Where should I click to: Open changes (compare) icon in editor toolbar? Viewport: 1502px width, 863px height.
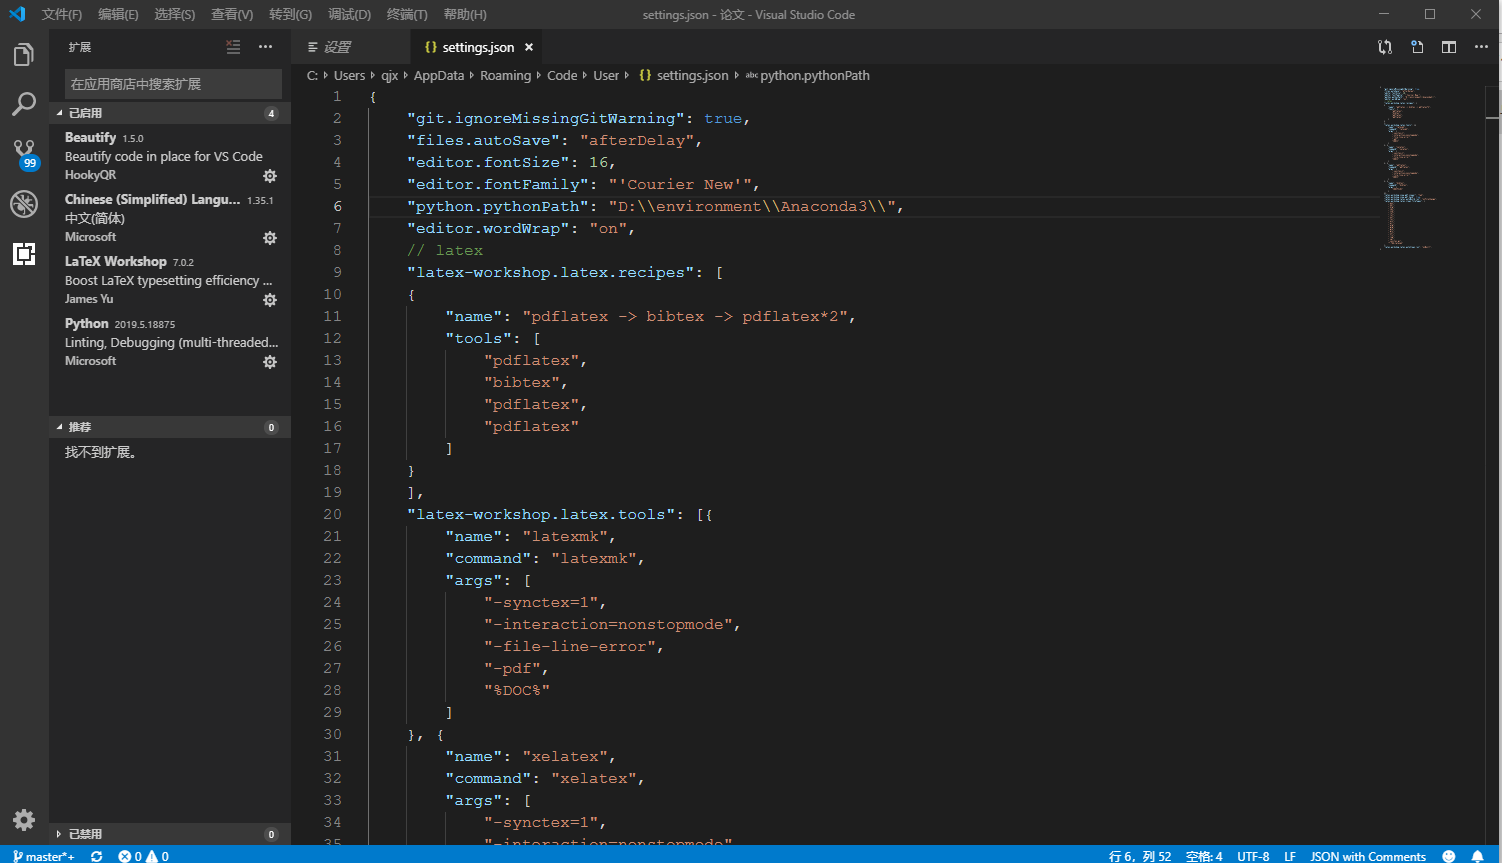pyautogui.click(x=1385, y=47)
